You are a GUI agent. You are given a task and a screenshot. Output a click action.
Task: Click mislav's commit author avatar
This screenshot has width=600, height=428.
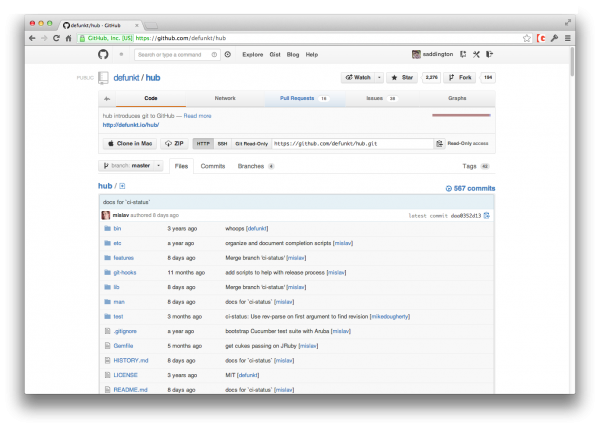(x=106, y=215)
